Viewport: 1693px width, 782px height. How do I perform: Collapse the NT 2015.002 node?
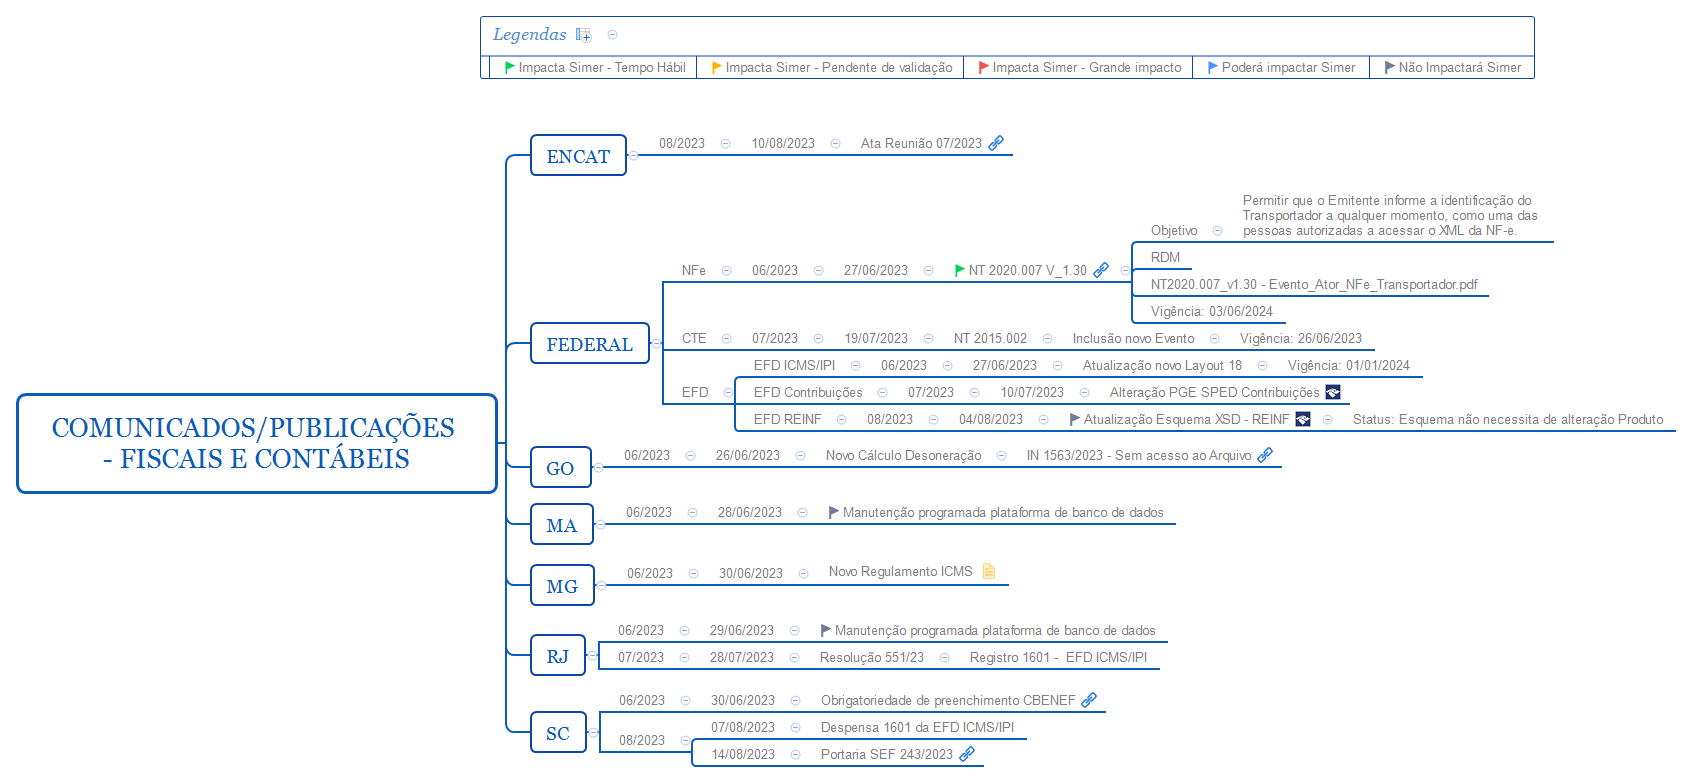coord(1048,338)
